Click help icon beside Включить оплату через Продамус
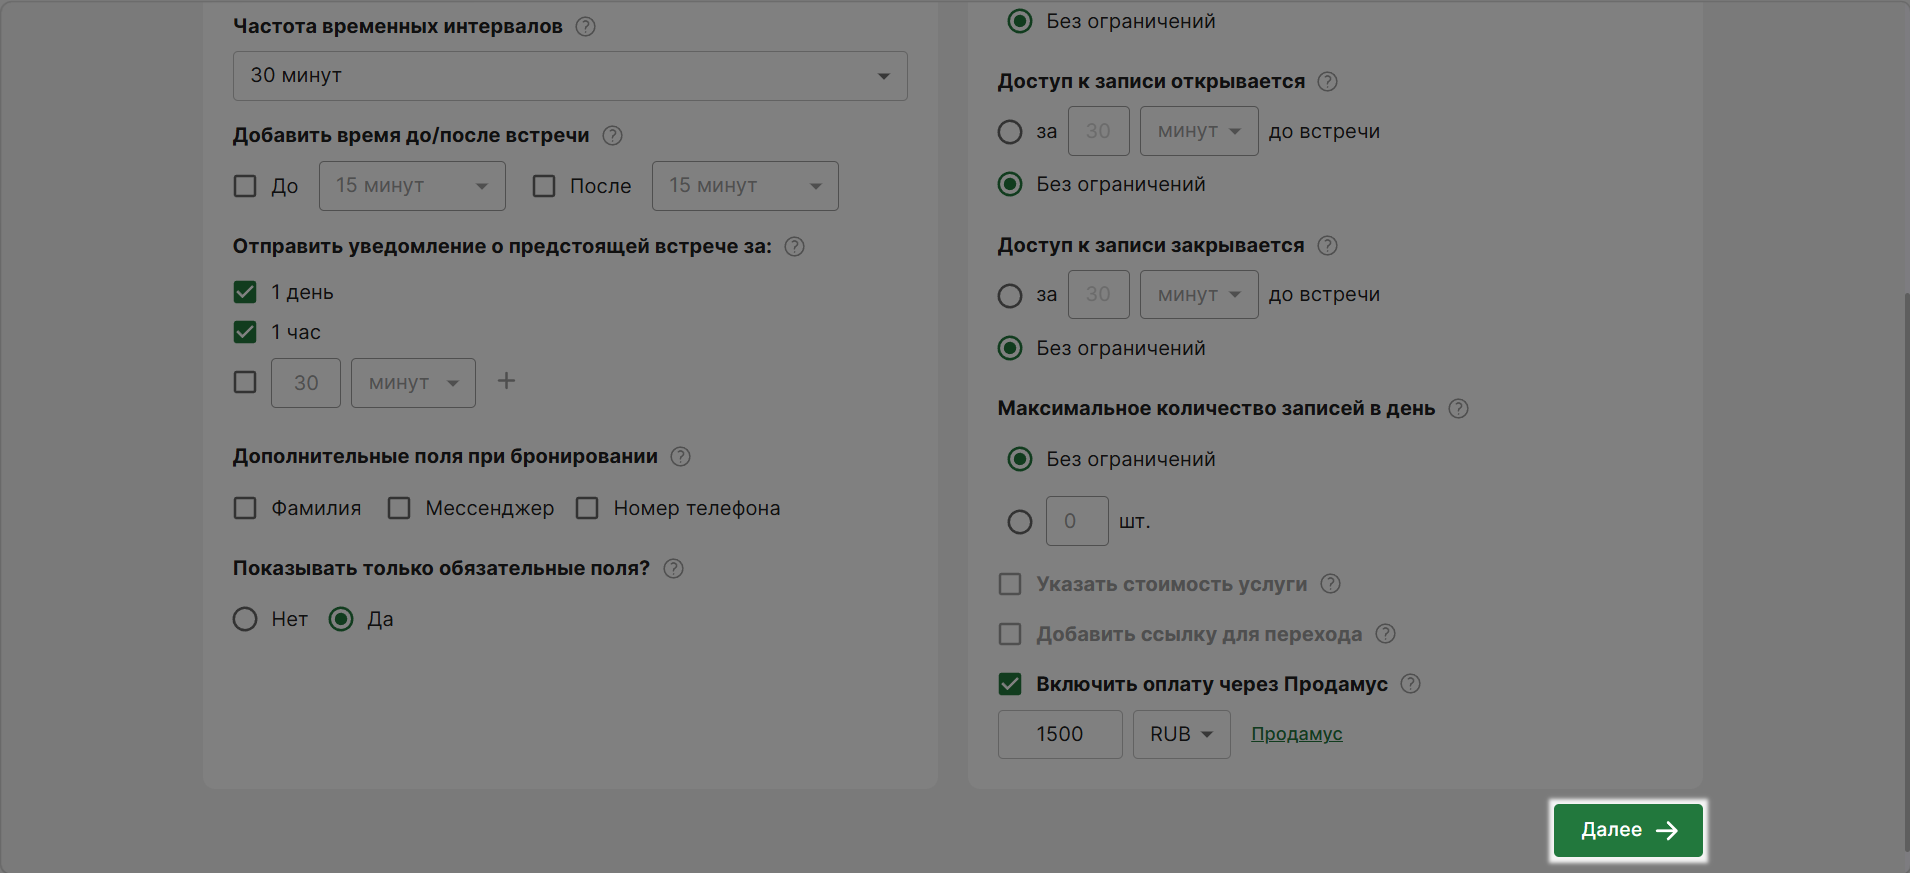This screenshot has height=873, width=1910. (x=1410, y=684)
